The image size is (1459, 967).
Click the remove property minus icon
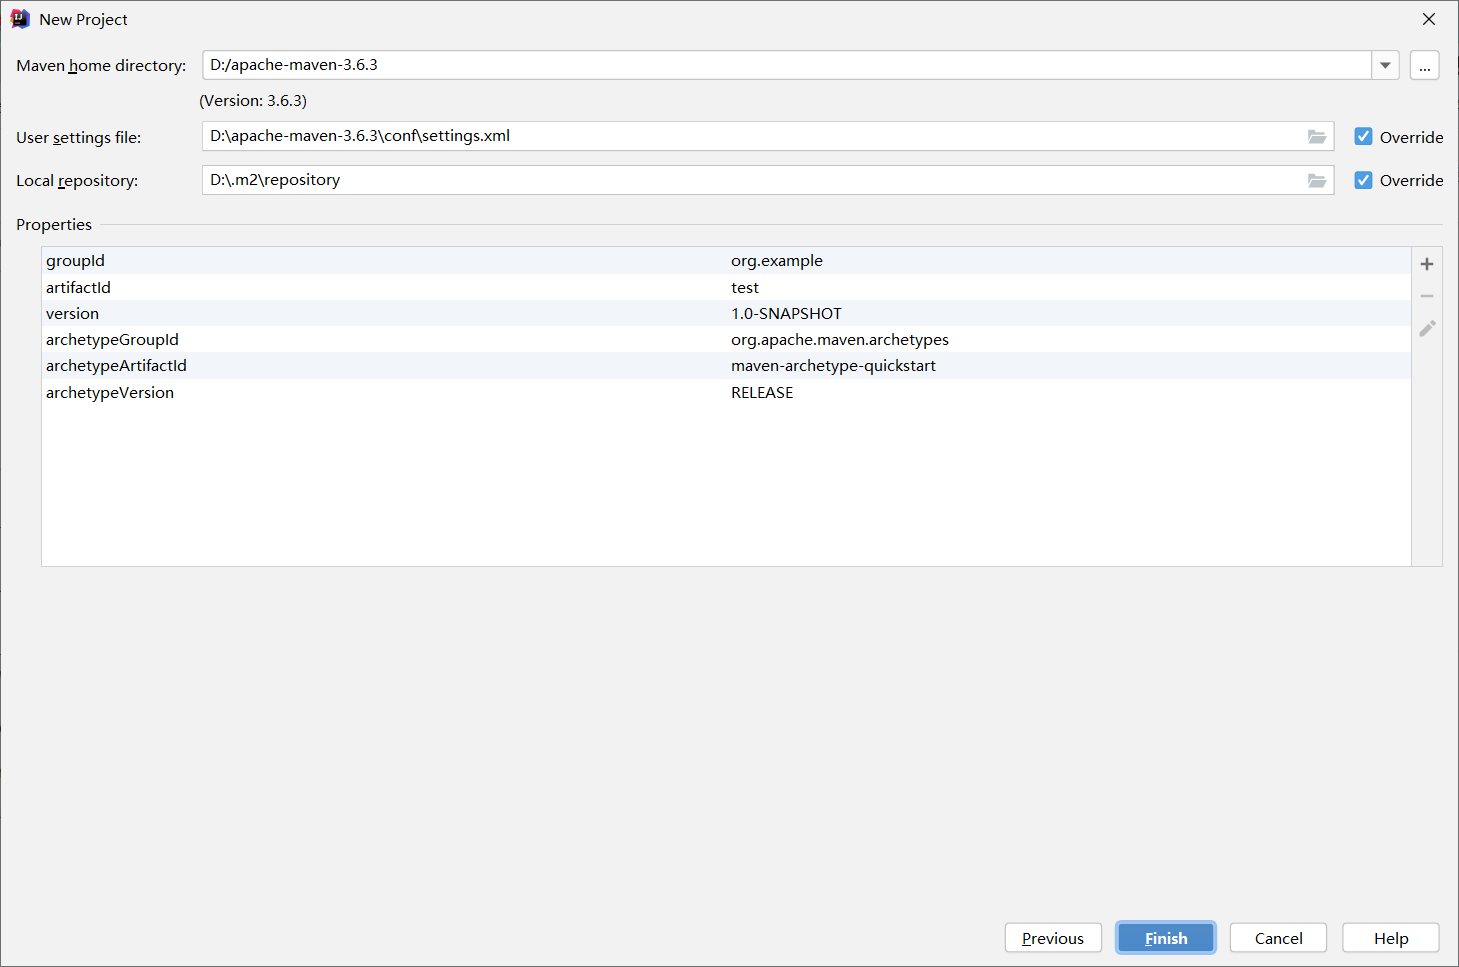pyautogui.click(x=1427, y=296)
